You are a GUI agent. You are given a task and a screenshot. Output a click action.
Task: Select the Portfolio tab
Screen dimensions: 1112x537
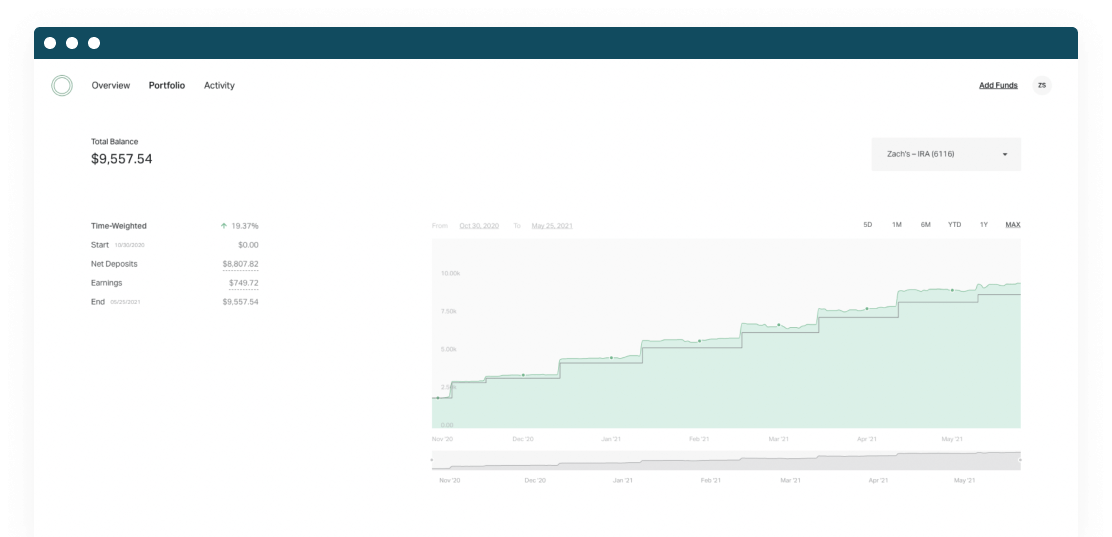point(167,86)
